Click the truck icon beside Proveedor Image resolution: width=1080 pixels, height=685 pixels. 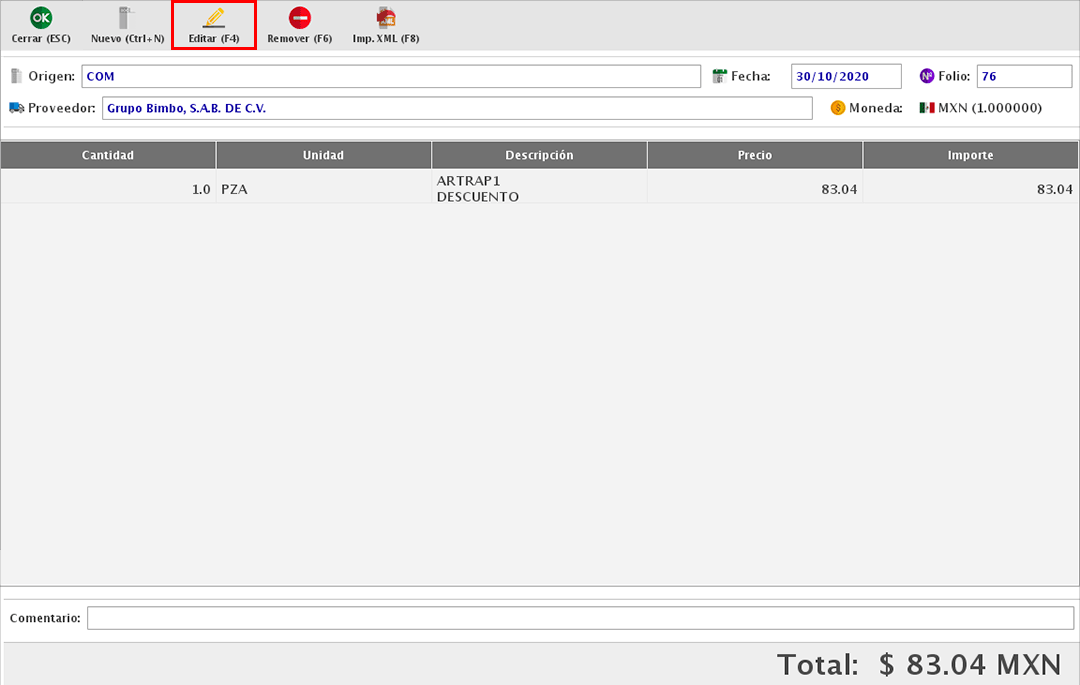pyautogui.click(x=16, y=108)
